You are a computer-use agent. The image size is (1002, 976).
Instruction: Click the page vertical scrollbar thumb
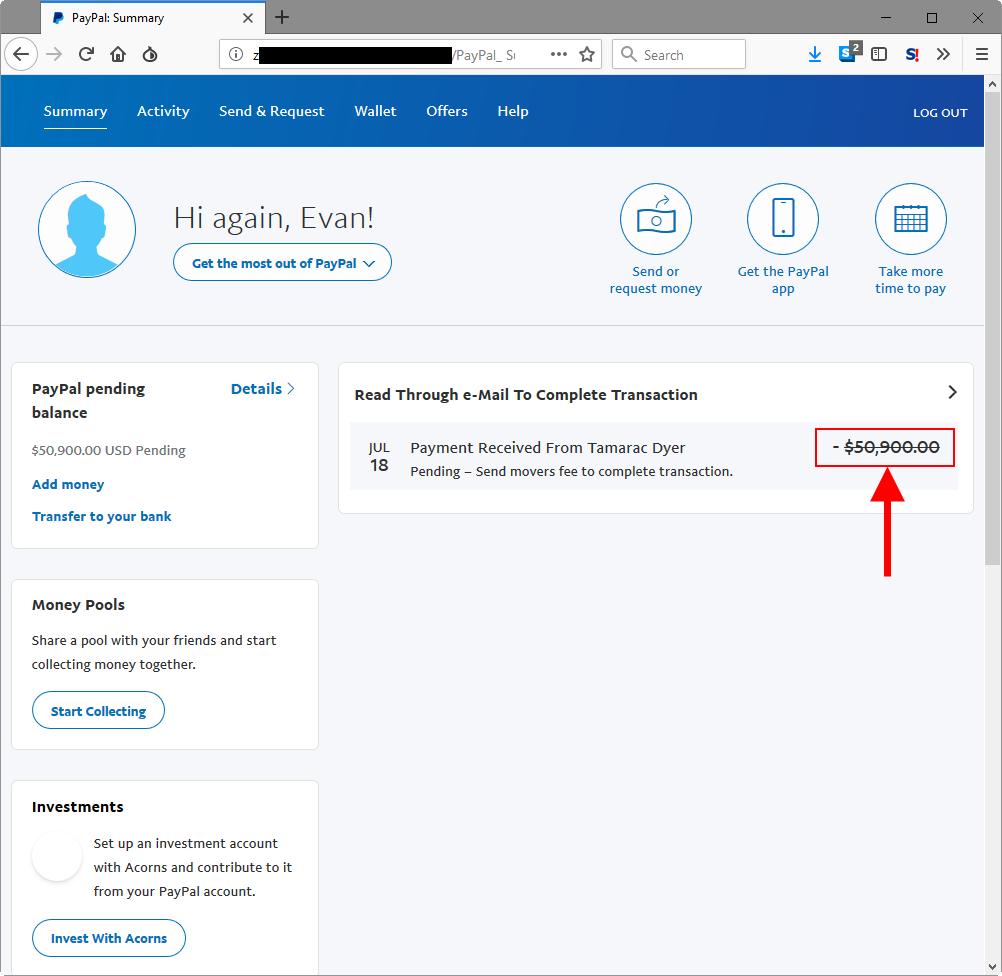point(992,327)
